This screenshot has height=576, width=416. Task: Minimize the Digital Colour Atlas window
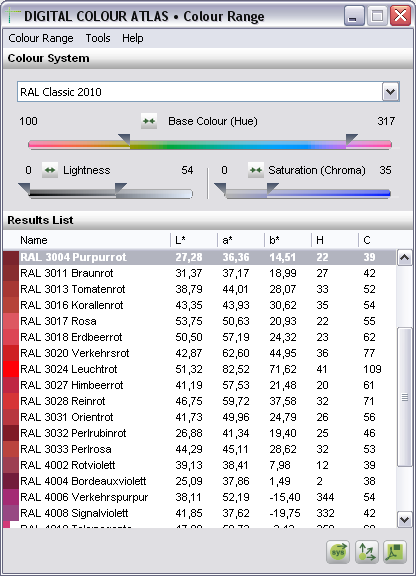pyautogui.click(x=354, y=16)
